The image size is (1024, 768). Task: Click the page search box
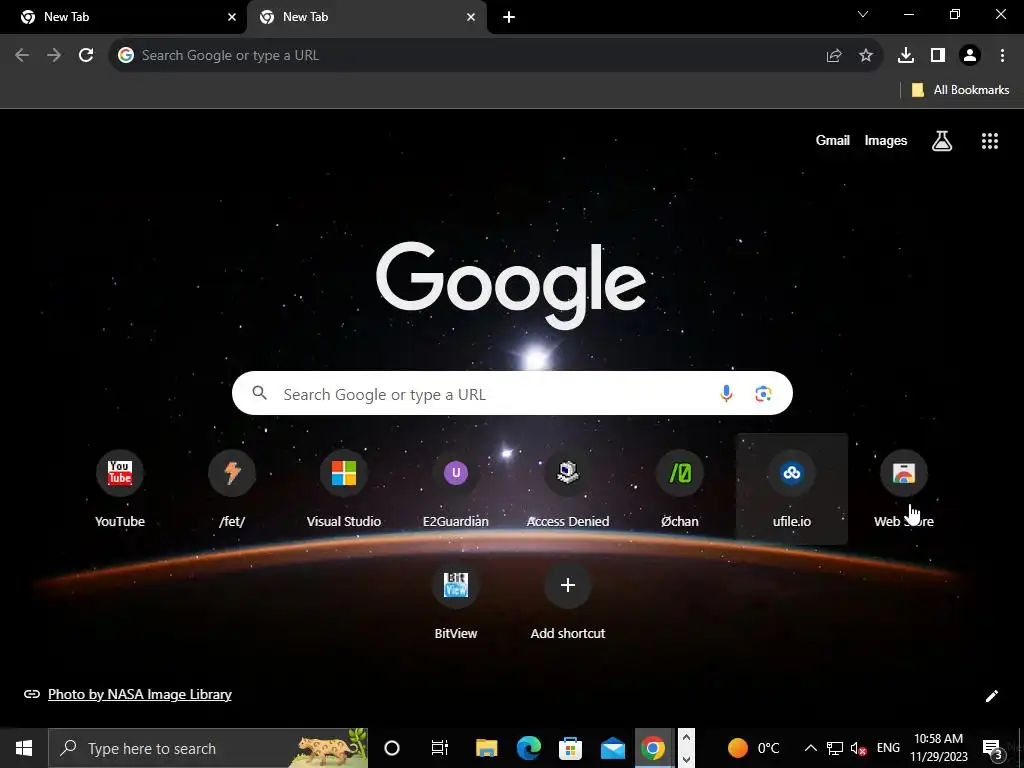tap(512, 393)
